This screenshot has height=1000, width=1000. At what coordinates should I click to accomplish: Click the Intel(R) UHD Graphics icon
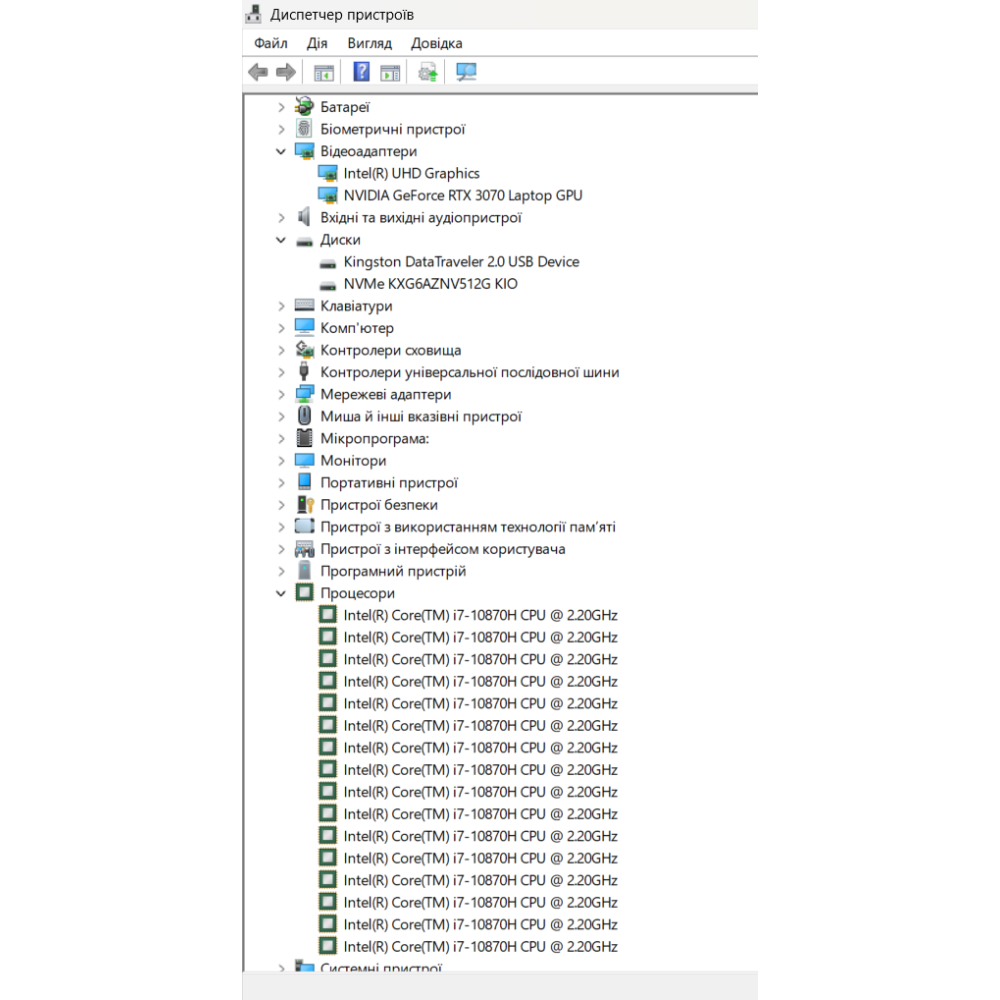pos(328,173)
